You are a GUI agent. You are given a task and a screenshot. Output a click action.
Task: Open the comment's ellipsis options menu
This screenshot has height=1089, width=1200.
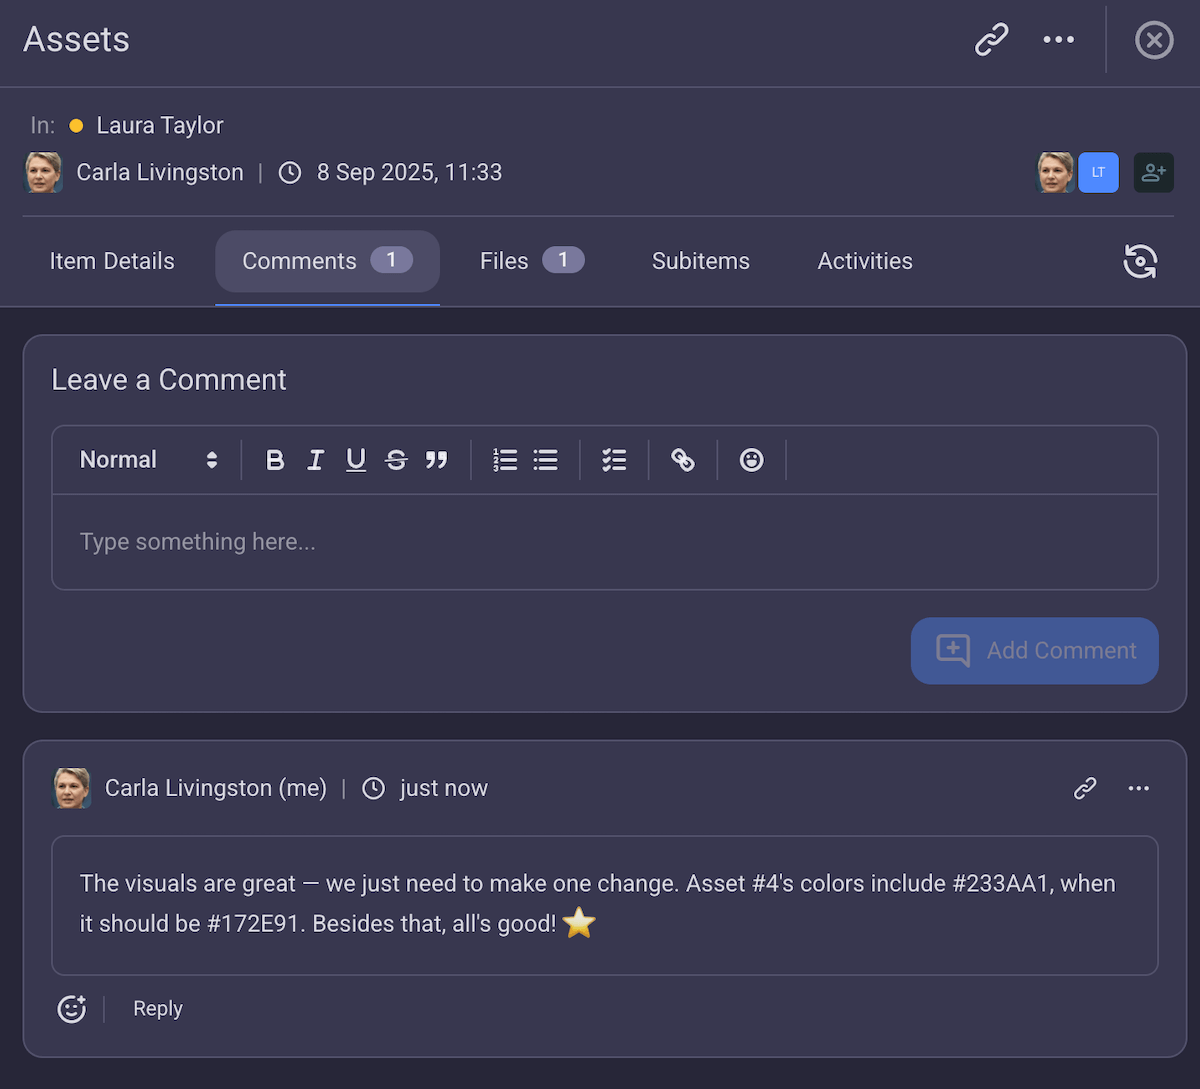tap(1138, 788)
